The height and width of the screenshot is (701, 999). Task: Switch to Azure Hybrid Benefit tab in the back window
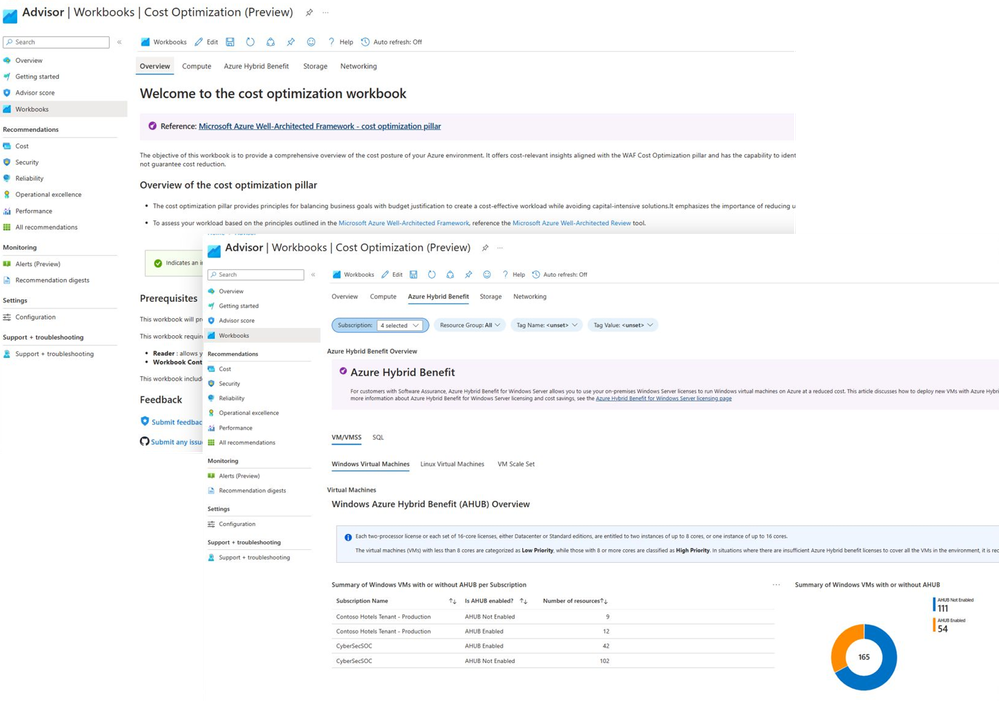point(256,66)
